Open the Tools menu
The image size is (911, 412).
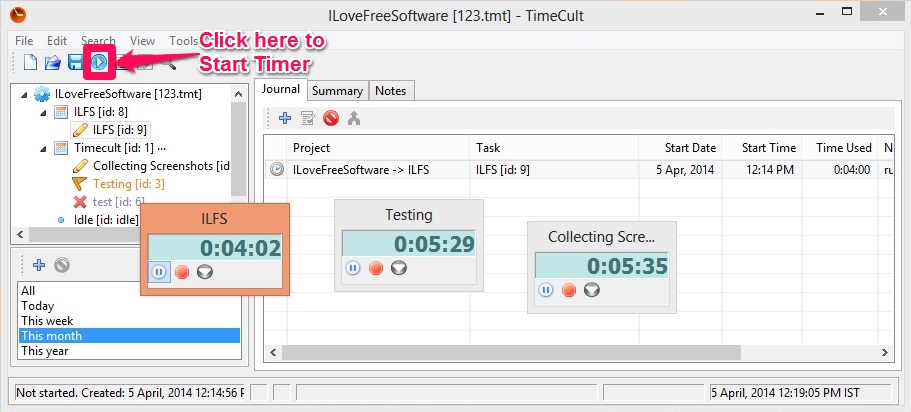pyautogui.click(x=183, y=41)
